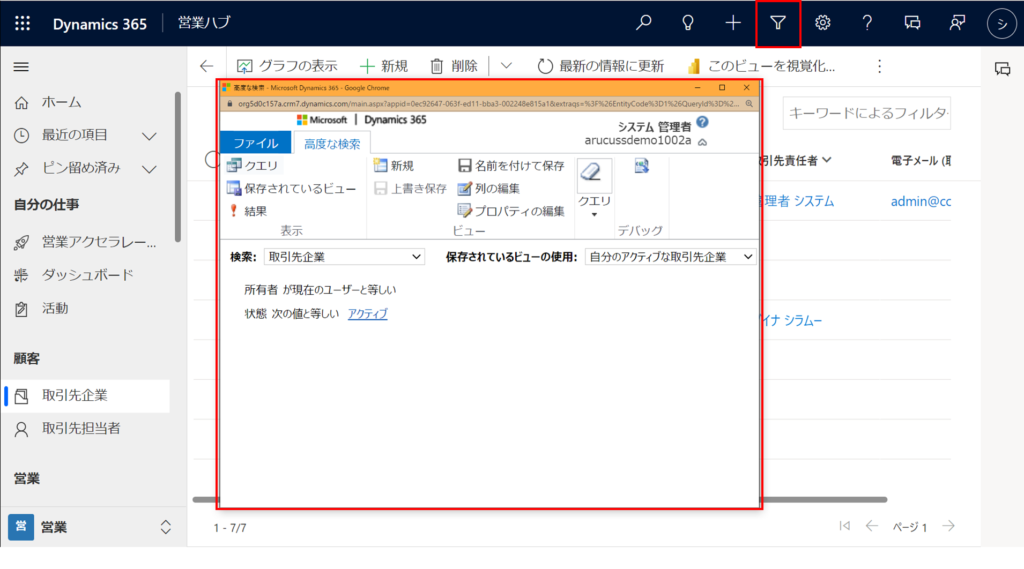Open the システム owner link
1024x569 pixels.
pos(798,201)
